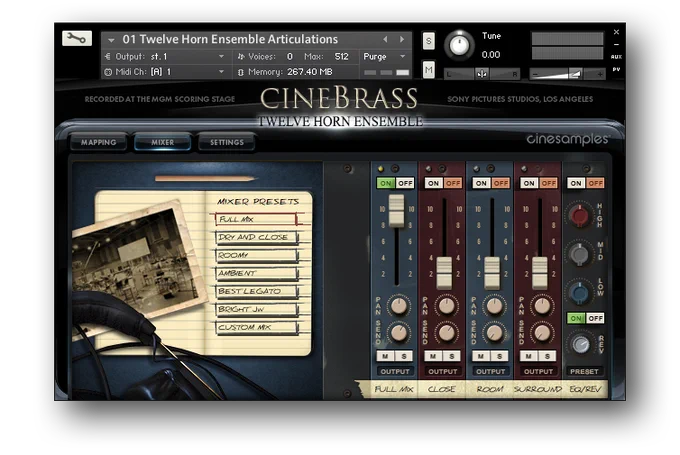Select the Custom Mix preset

[x=256, y=327]
